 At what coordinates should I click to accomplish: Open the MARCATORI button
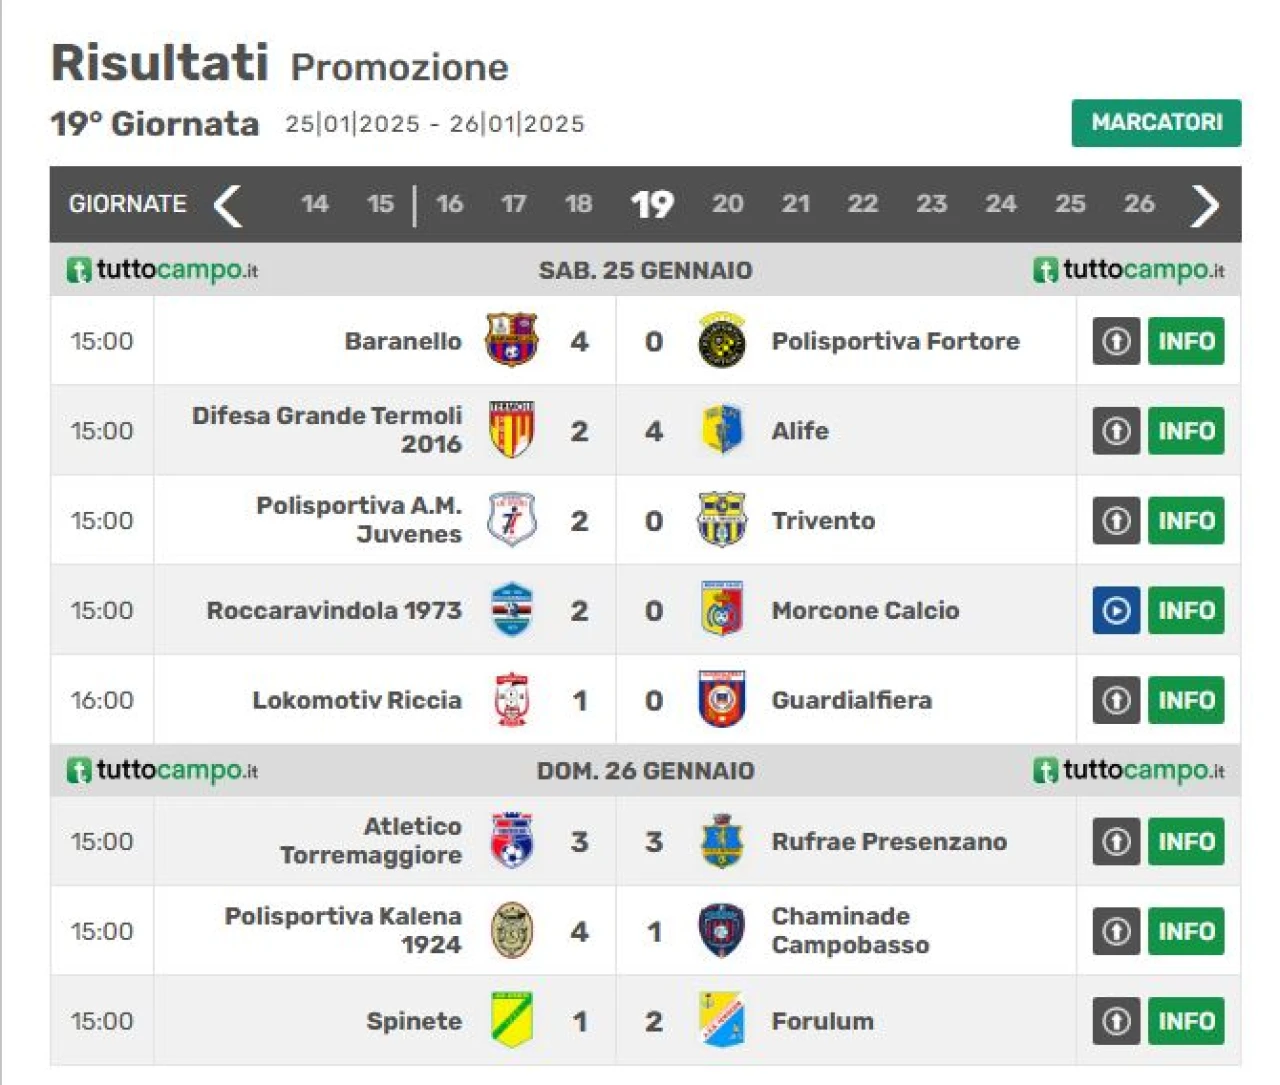(x=1156, y=122)
